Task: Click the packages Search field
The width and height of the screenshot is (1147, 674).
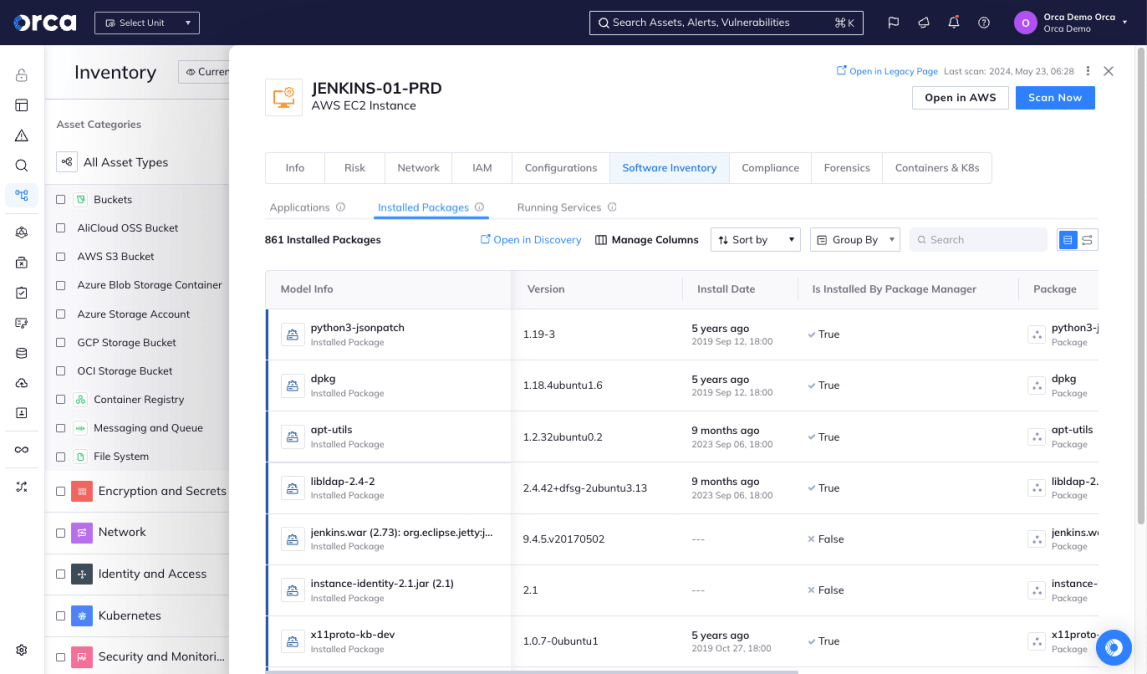Action: 978,239
